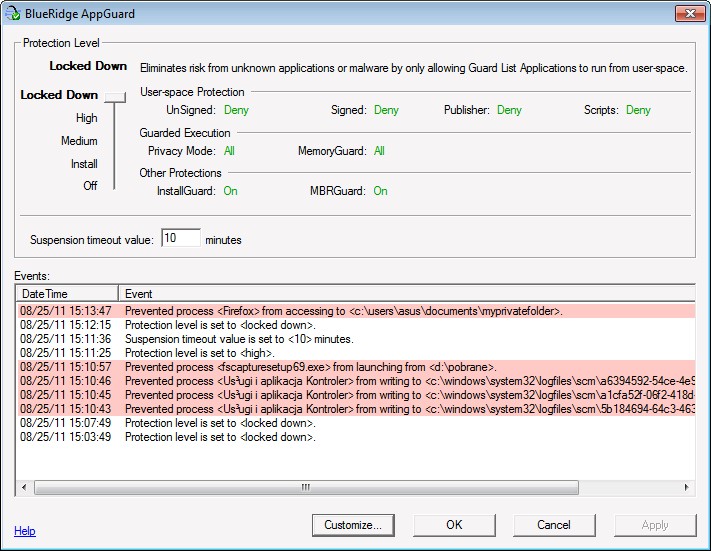
Task: Select the High protection level label
Action: 86,118
